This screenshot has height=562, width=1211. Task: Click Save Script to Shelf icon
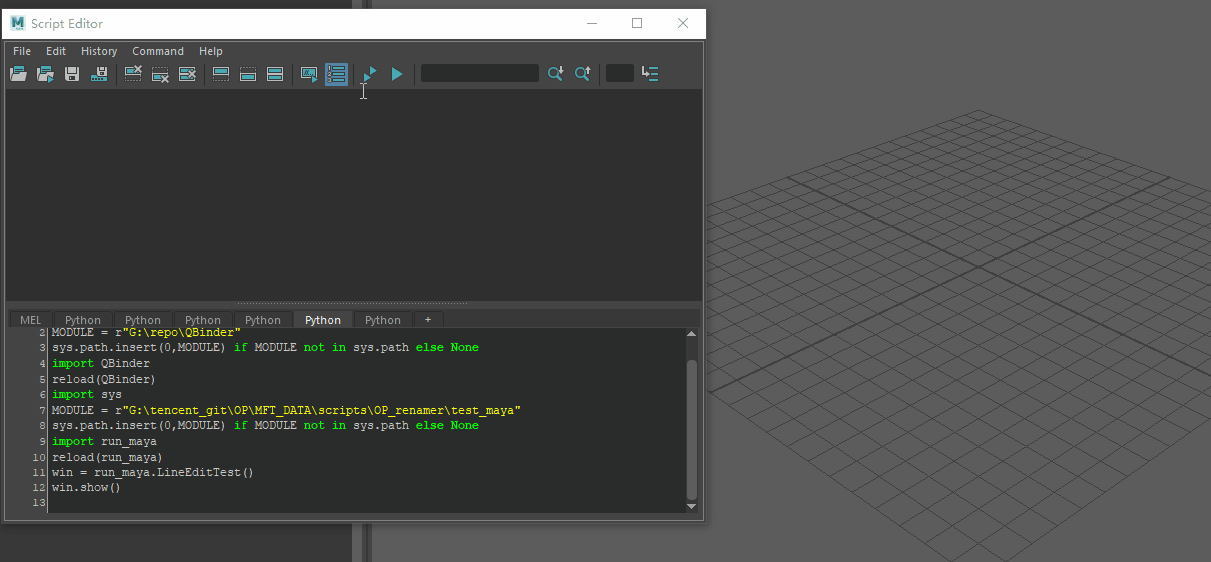(99, 74)
